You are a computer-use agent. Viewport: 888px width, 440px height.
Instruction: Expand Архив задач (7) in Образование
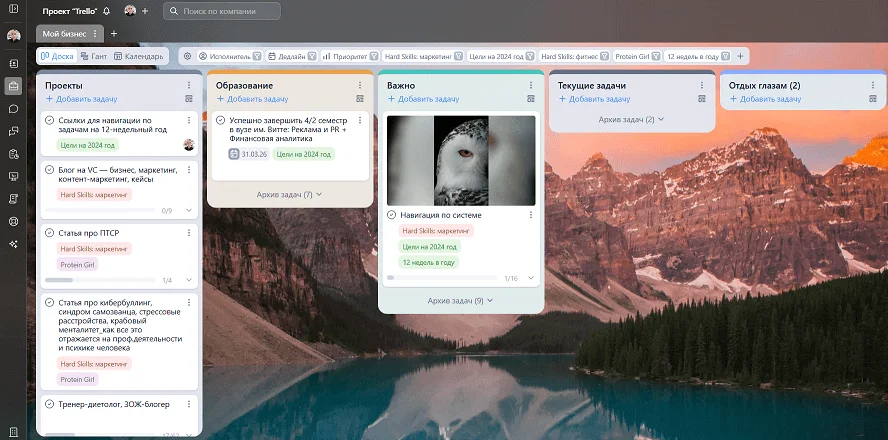pos(289,195)
